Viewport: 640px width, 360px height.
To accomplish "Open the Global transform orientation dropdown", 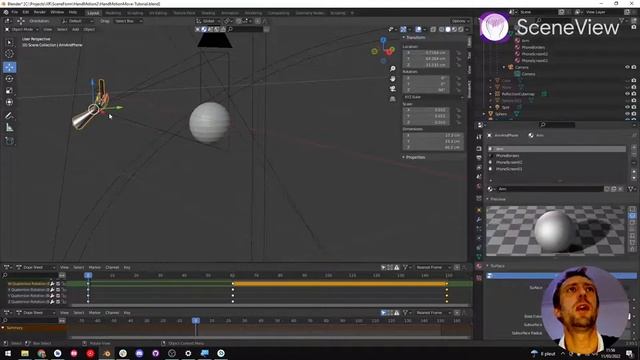I will pyautogui.click(x=208, y=21).
